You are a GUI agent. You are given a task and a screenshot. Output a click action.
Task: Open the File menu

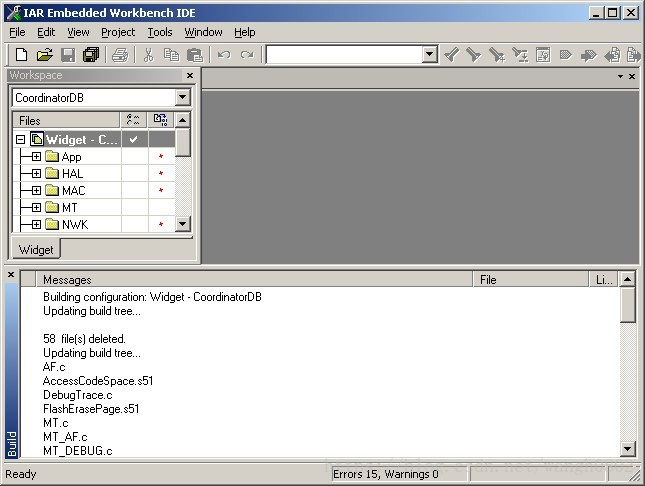[x=17, y=32]
